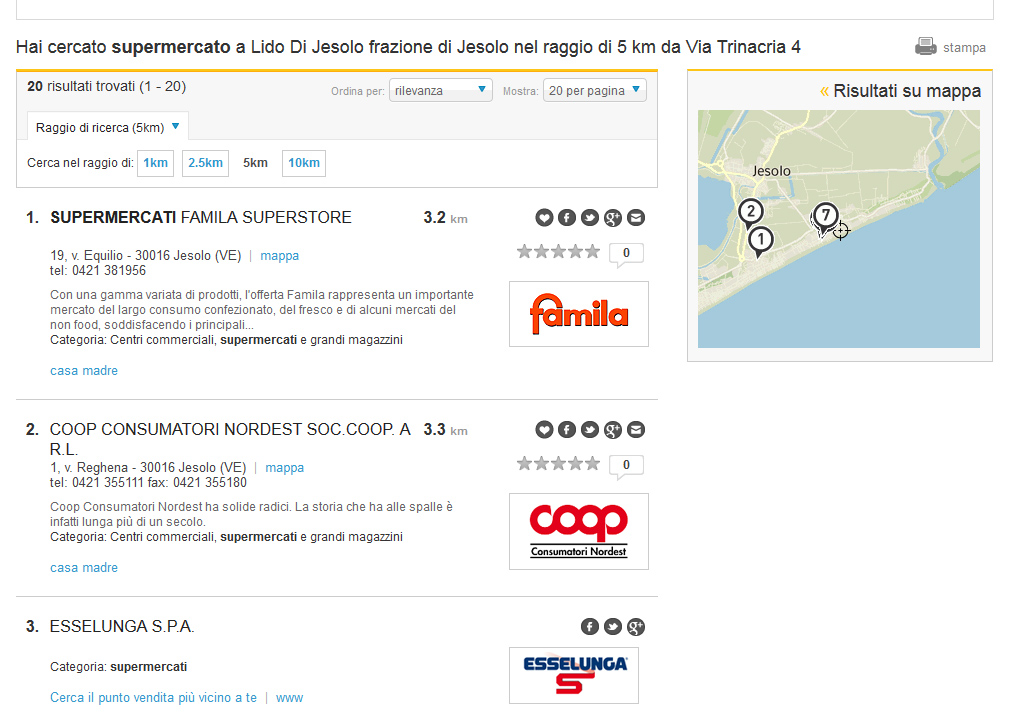Open the Coop Consumatori Nordest logo
Image resolution: width=1023 pixels, height=712 pixels.
pyautogui.click(x=579, y=531)
